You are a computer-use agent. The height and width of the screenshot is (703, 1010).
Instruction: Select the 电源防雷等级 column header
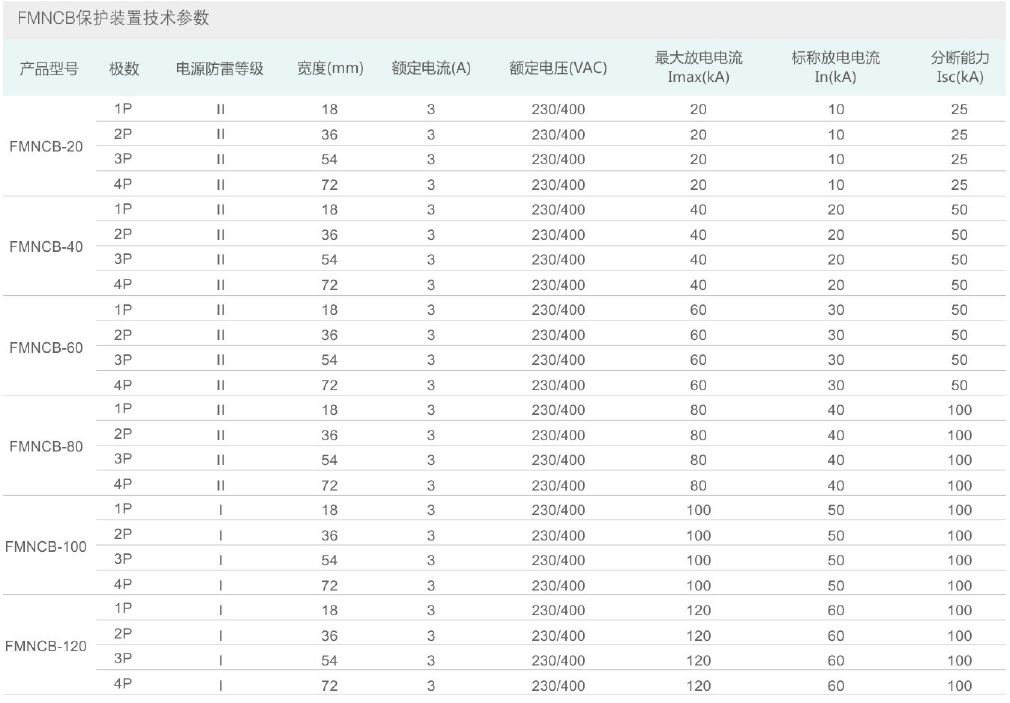[219, 68]
